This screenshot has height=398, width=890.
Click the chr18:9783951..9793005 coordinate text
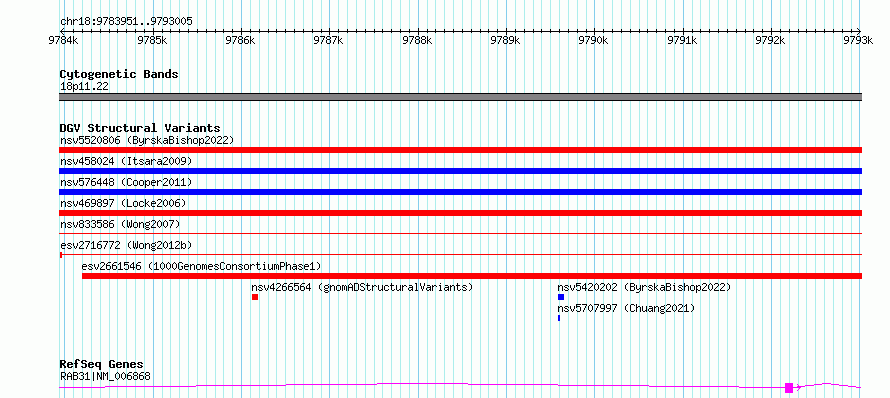click(126, 22)
